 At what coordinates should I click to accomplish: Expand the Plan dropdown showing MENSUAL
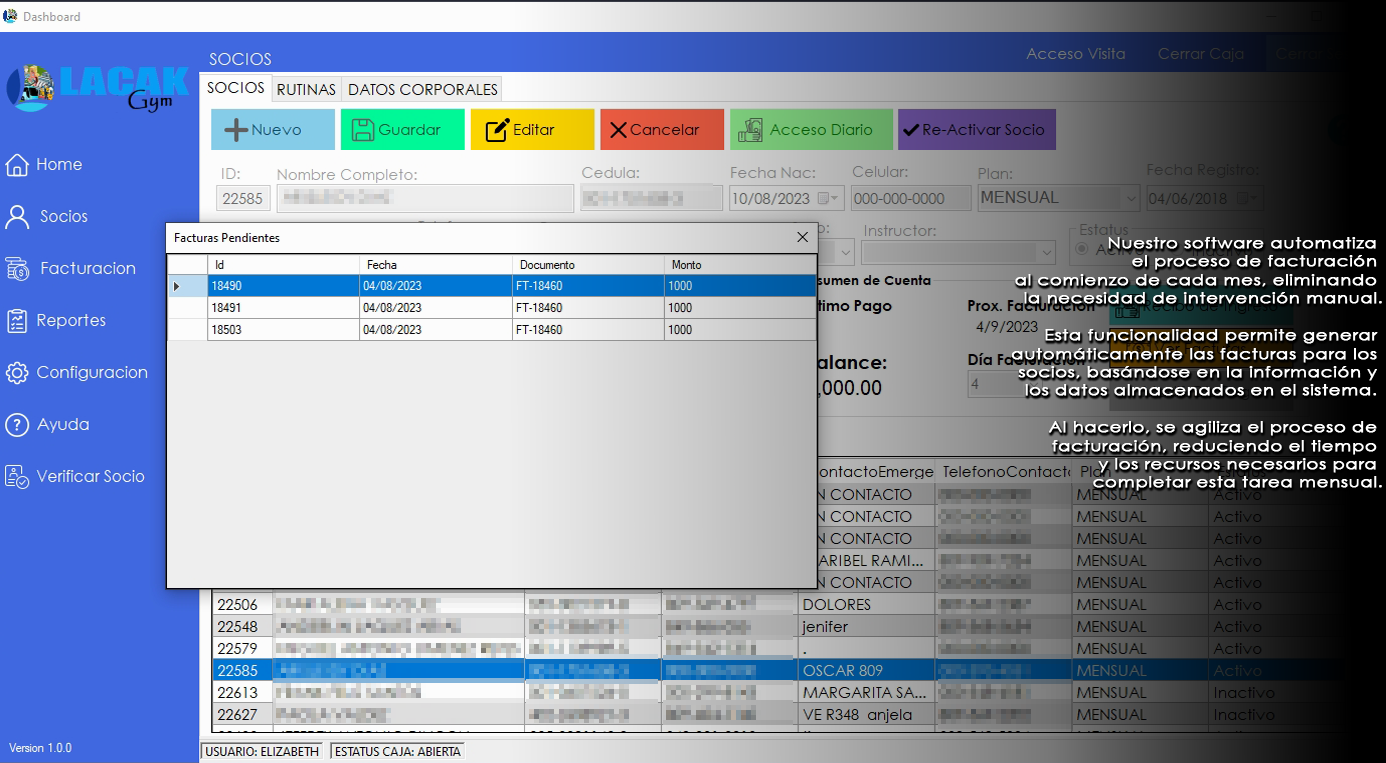[x=1129, y=198]
